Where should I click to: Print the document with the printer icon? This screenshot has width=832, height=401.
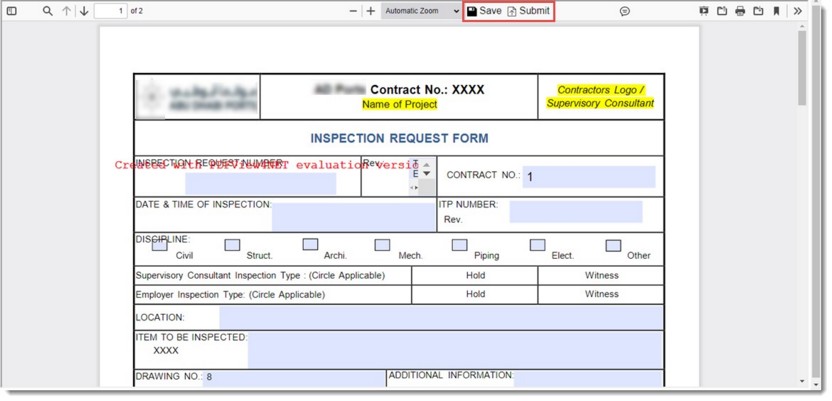740,11
